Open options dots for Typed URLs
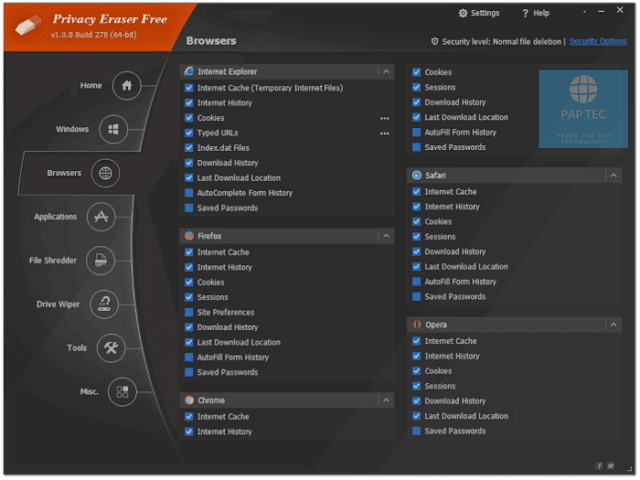This screenshot has width=640, height=480. click(x=384, y=133)
